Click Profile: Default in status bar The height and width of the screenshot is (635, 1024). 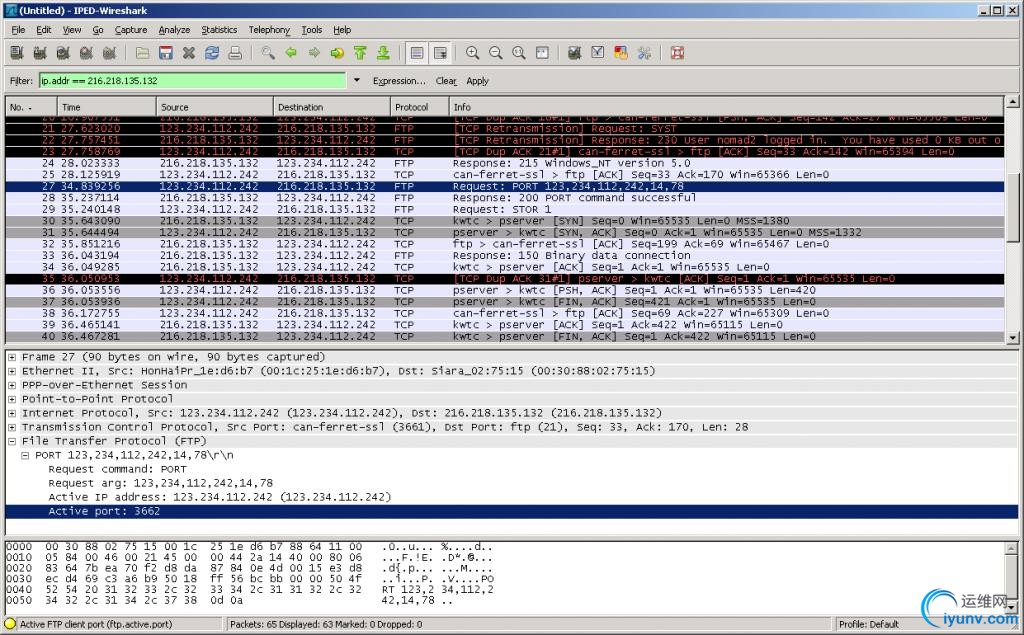click(x=869, y=624)
